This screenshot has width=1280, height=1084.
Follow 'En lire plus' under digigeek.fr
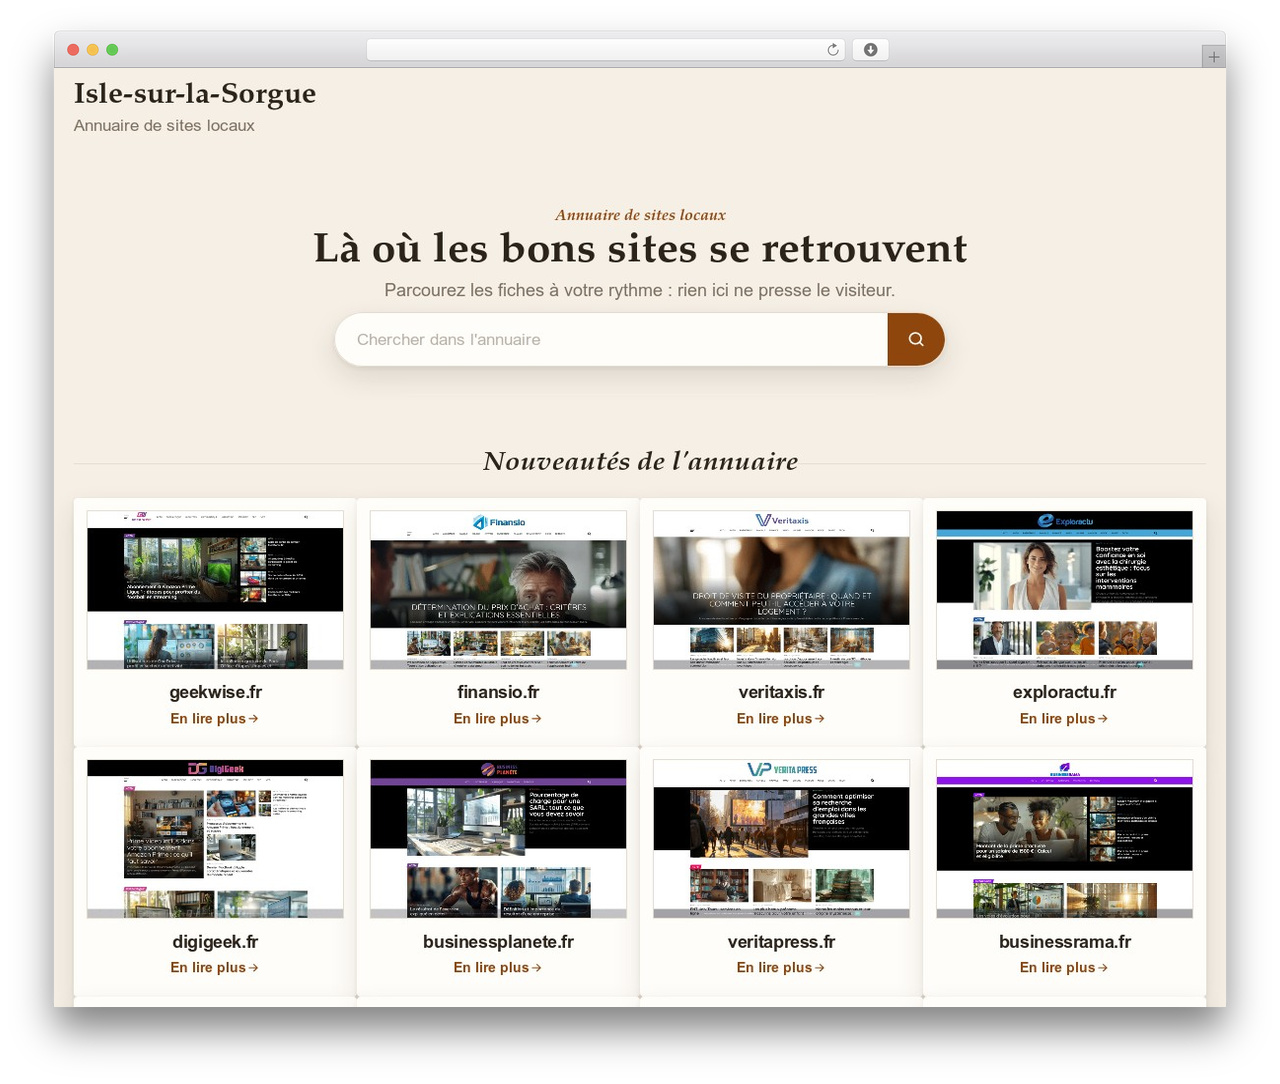tap(215, 967)
